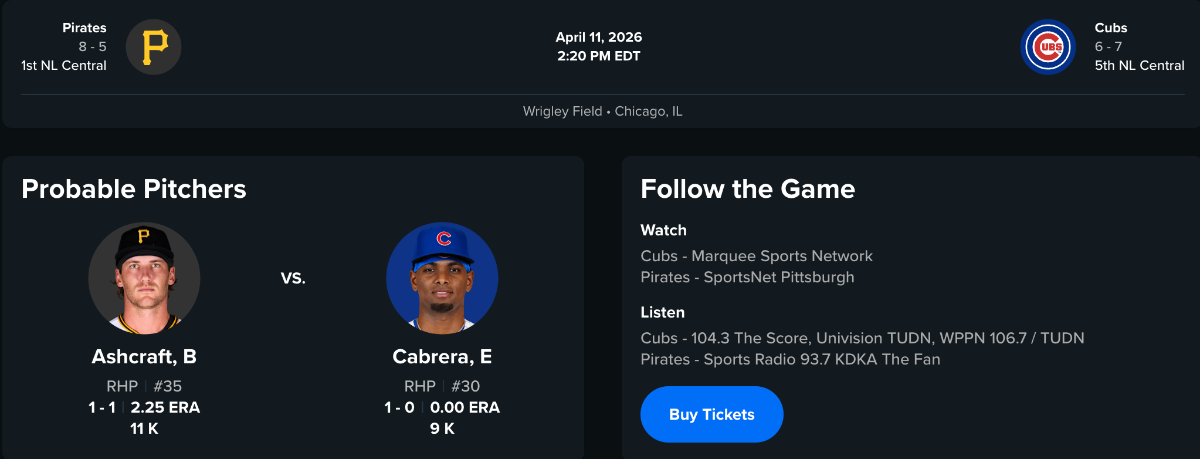Click Ashcraft's 2.25 ERA stat
The width and height of the screenshot is (1200, 459).
165,407
